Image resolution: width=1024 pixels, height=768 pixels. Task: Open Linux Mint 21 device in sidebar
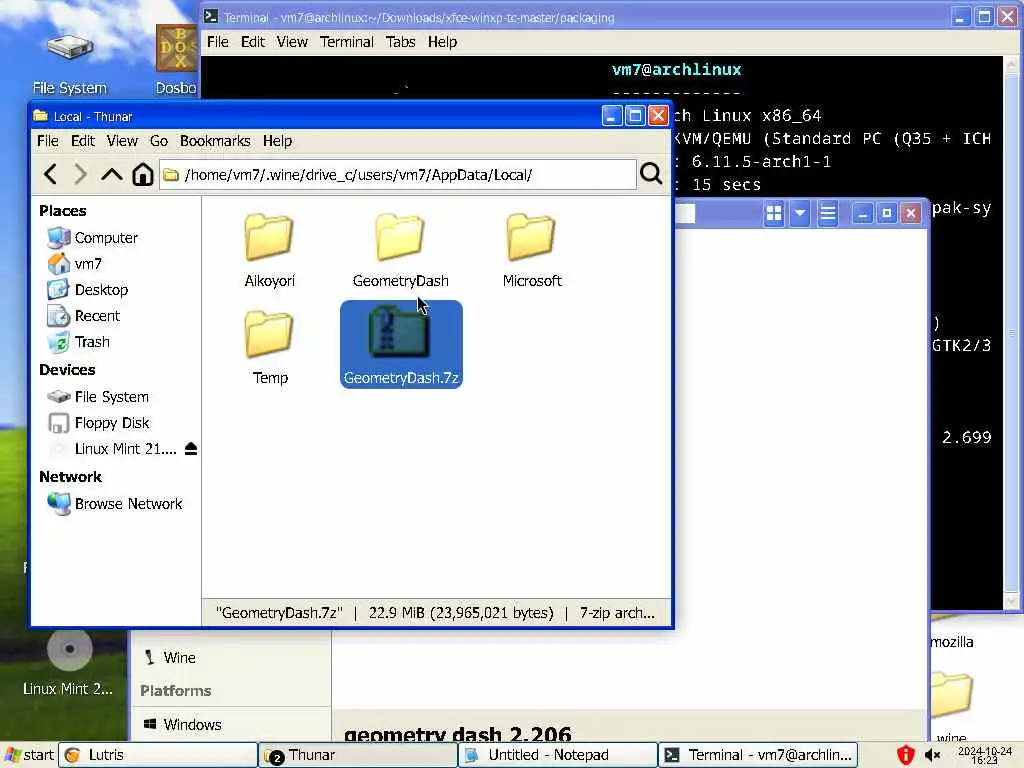coord(112,449)
